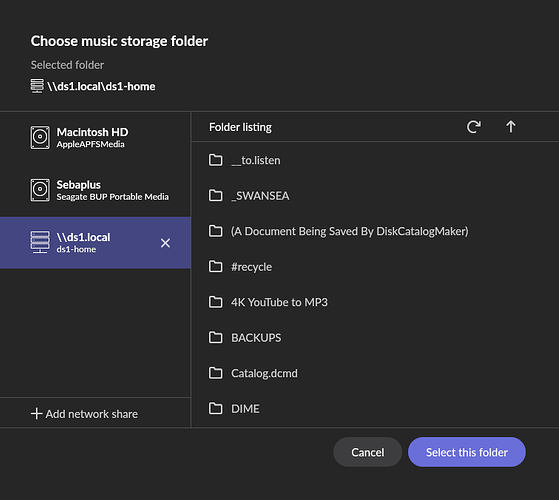
Task: Click the 'AppleAPFSMedia' subtitle text
Action: click(x=91, y=144)
